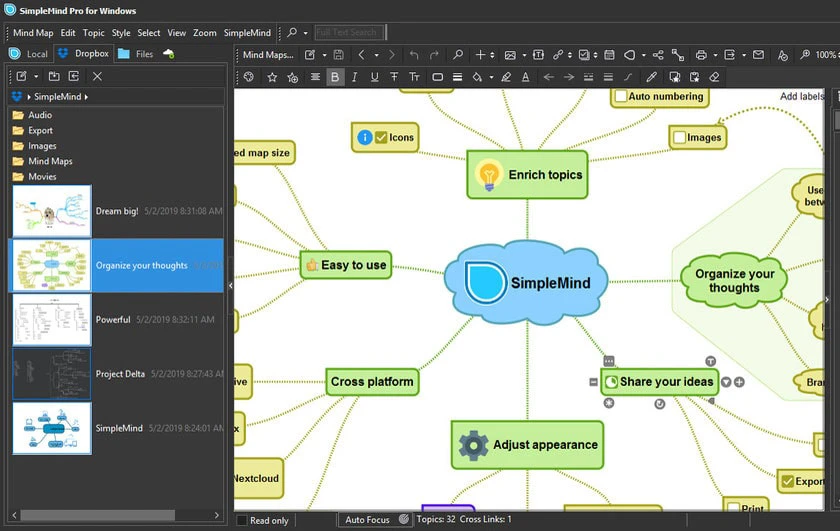Image resolution: width=840 pixels, height=531 pixels.
Task: Select the Cross platform topic
Action: 372,382
